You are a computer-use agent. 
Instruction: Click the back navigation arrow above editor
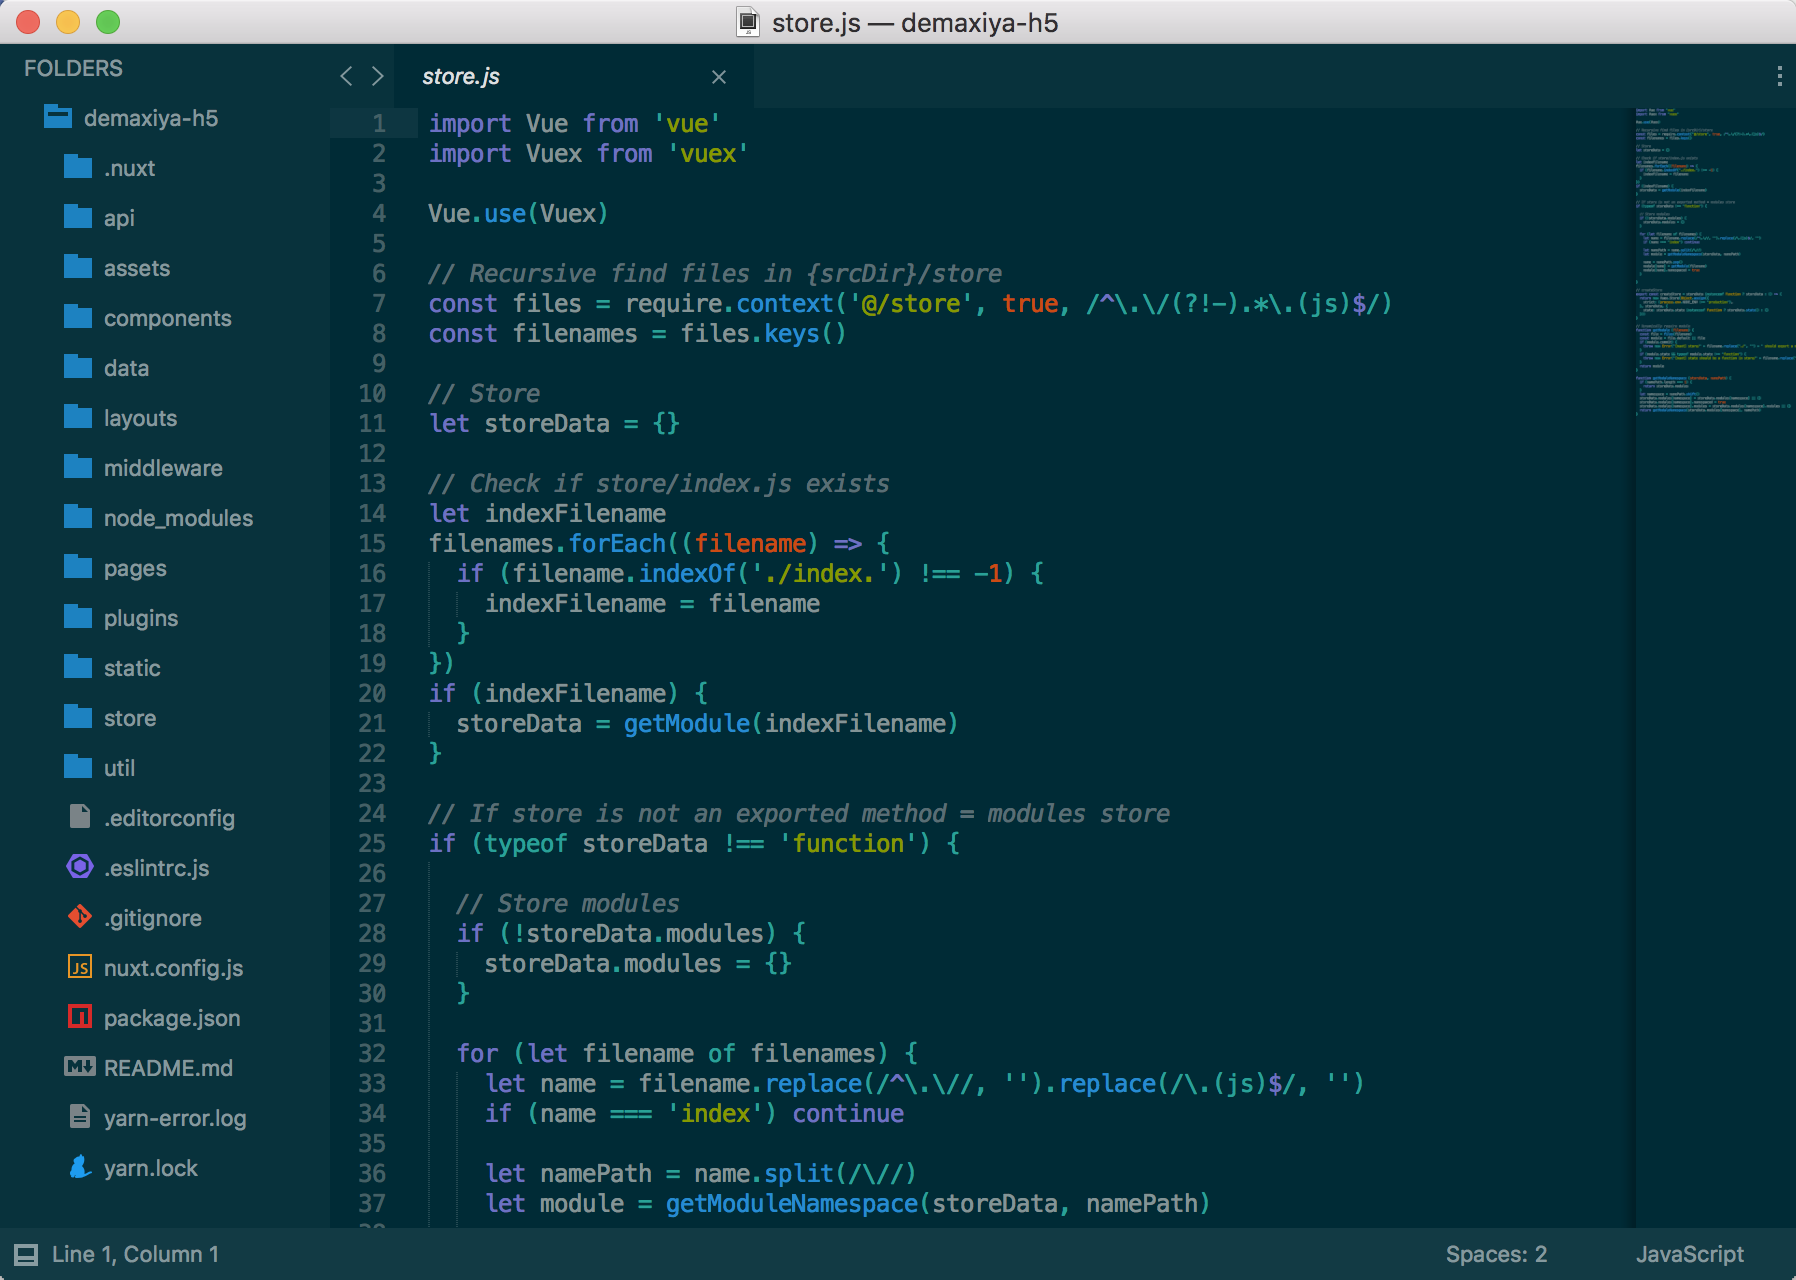[346, 76]
